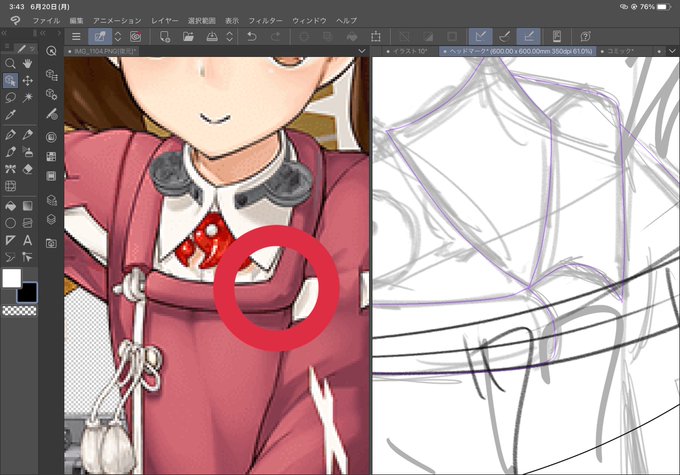
Task: Select the Move layer tool
Action: [x=27, y=81]
